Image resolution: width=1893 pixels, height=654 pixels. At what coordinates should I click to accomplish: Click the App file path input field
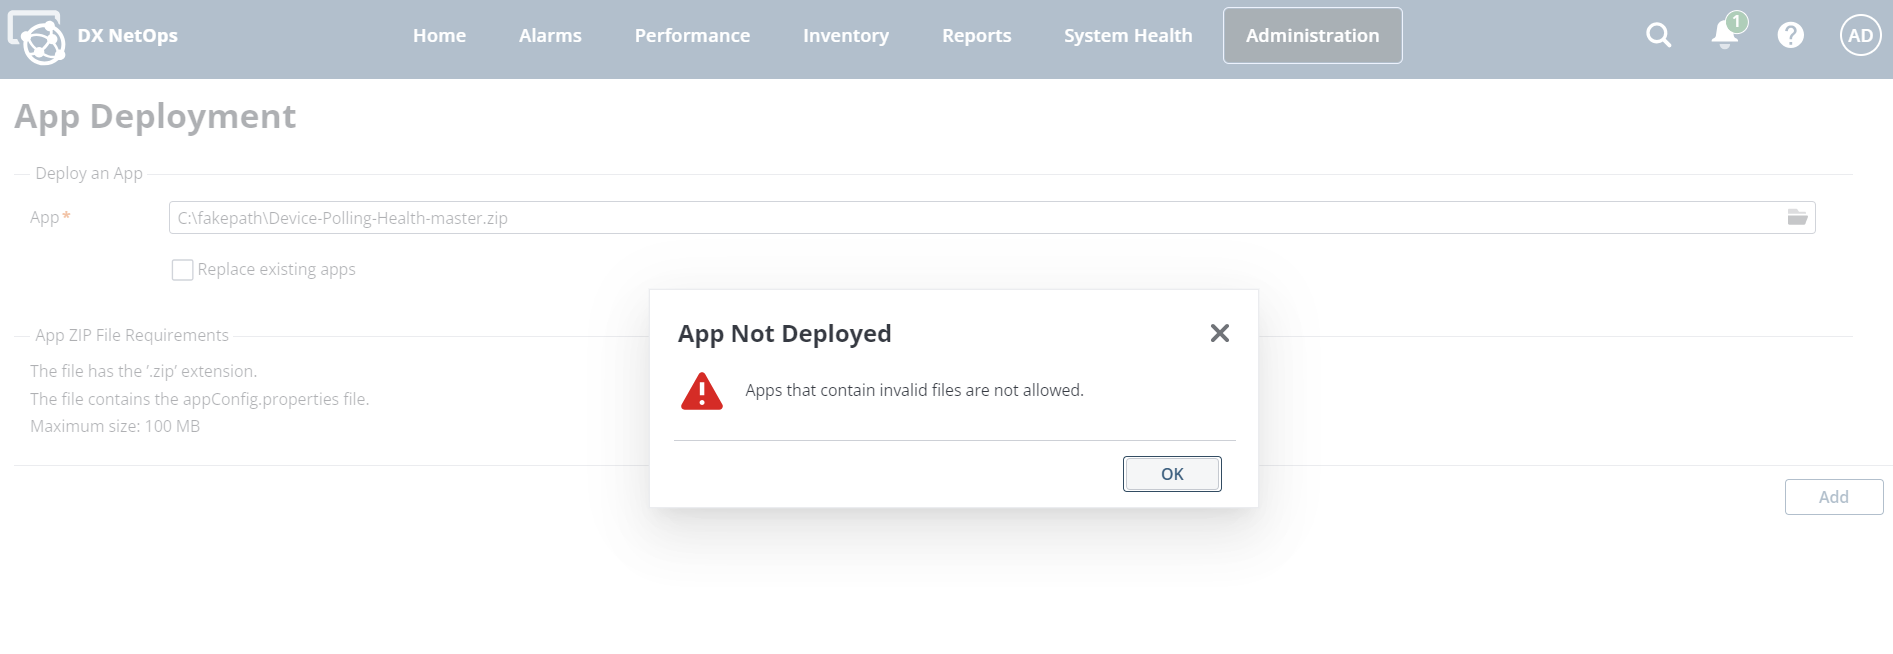click(970, 218)
